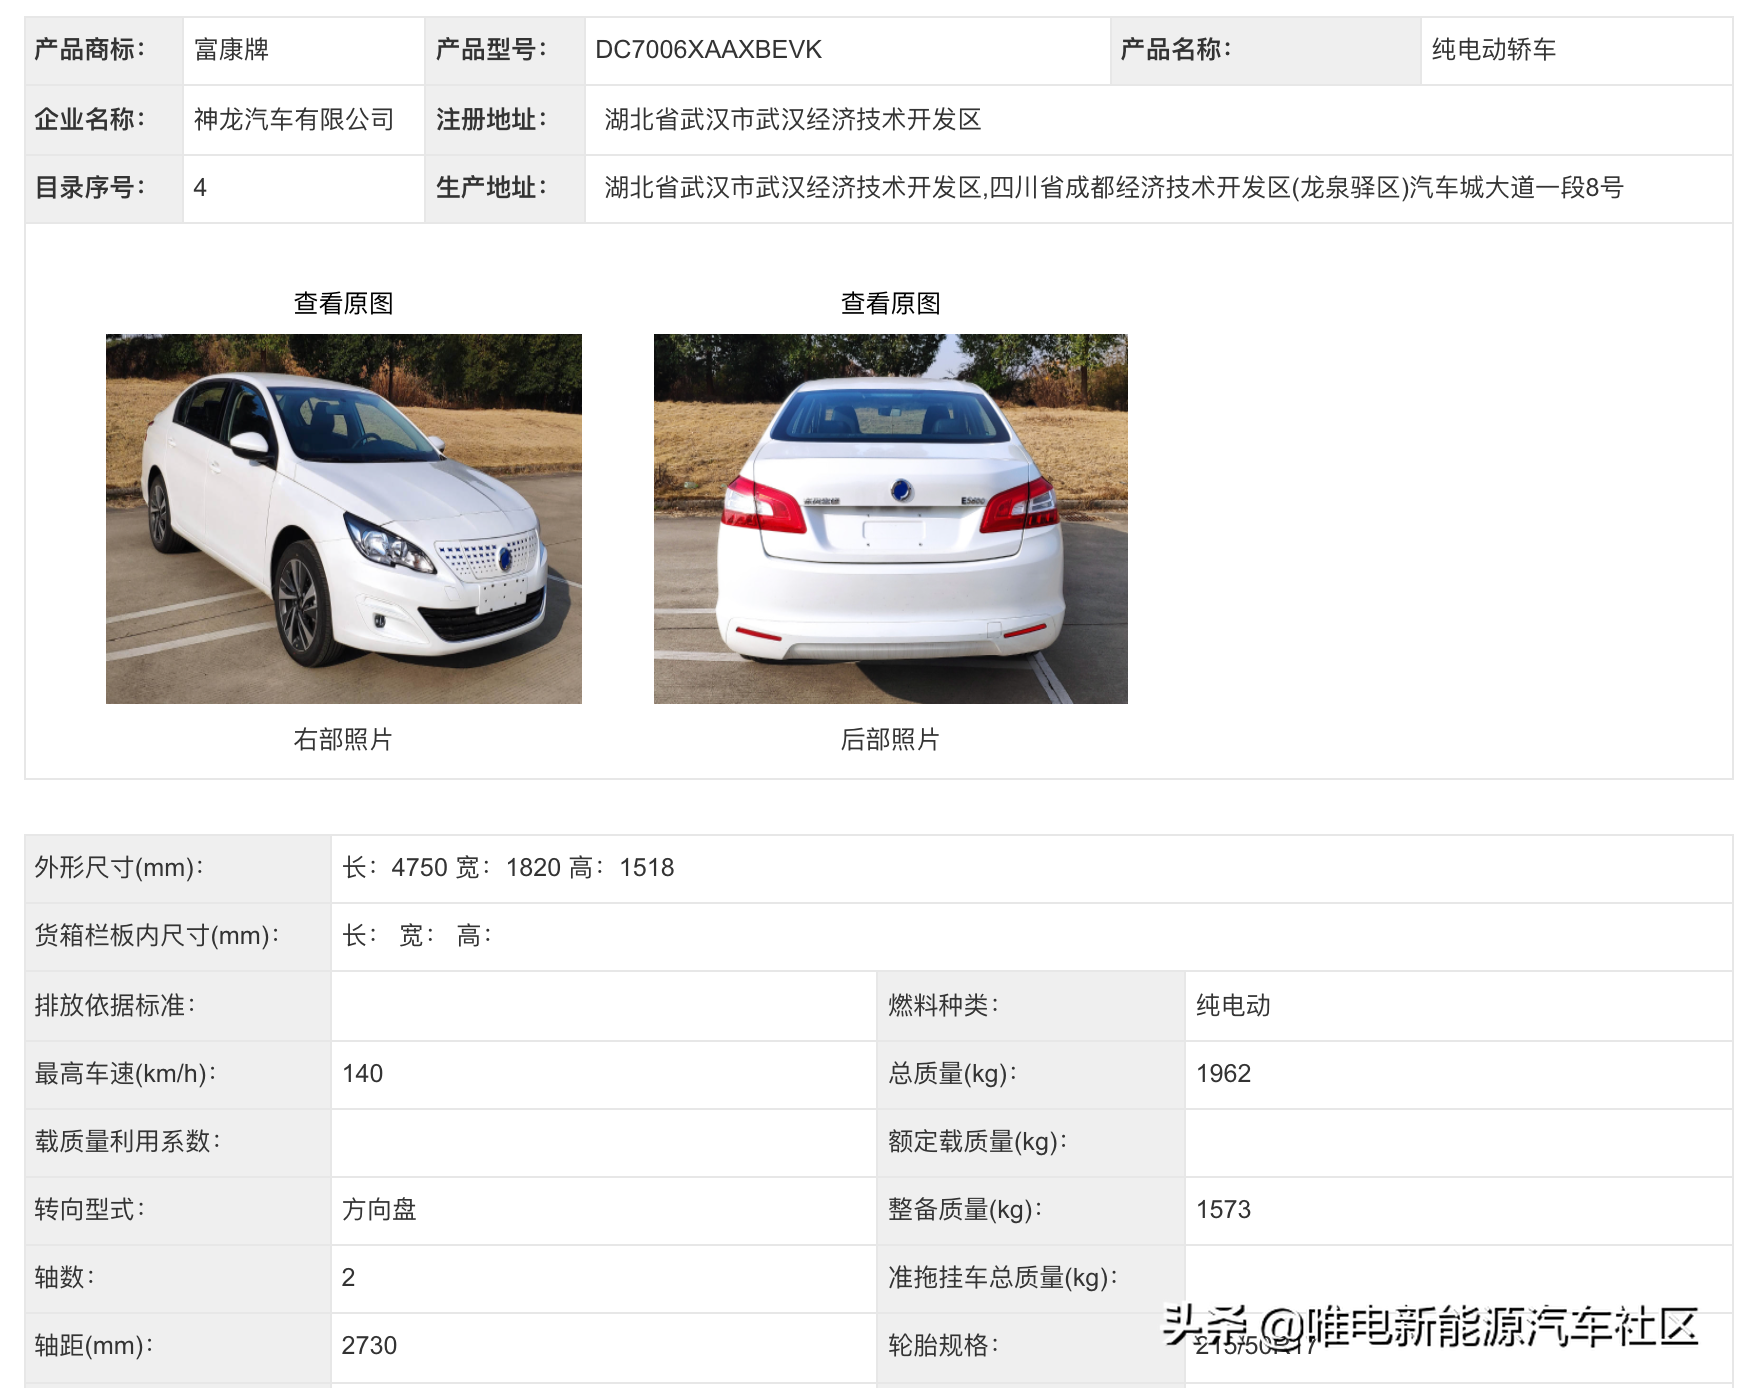Select wheelbase value 2730
The width and height of the screenshot is (1740, 1388).
coord(369,1345)
